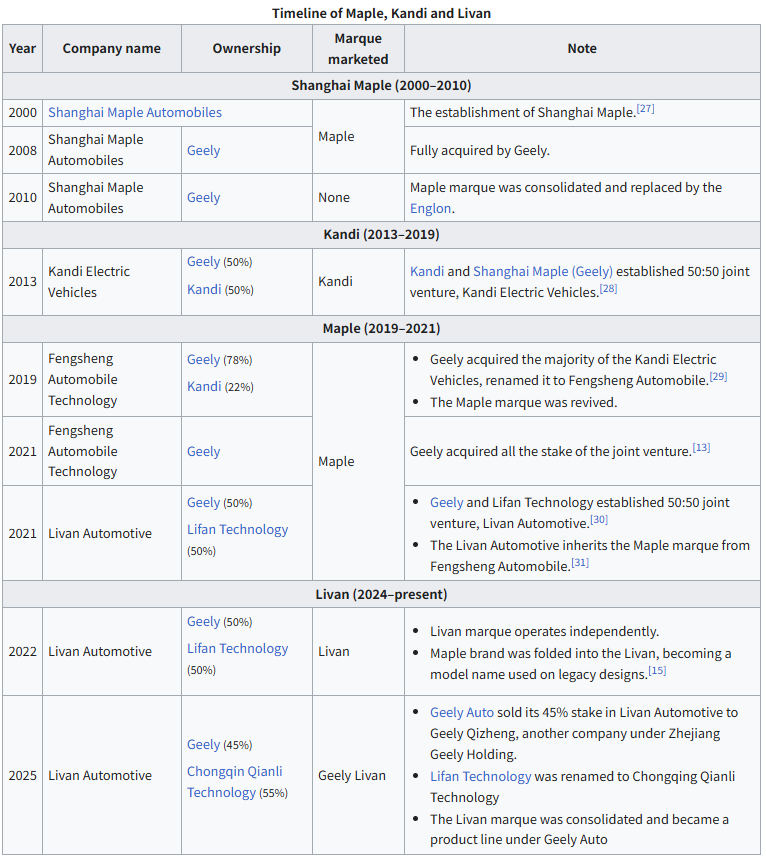The image size is (766, 861).
Task: Click the Kandi (2013–2019) section header
Action: pyautogui.click(x=381, y=235)
